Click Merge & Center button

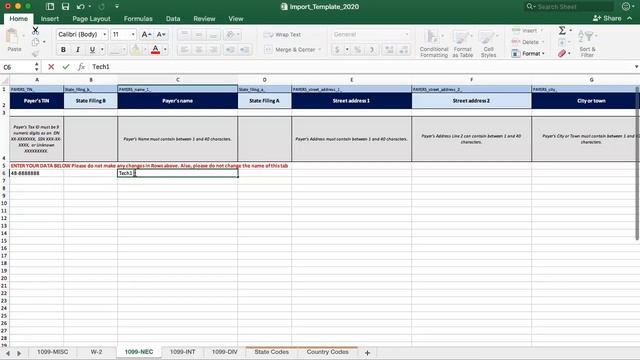click(x=291, y=50)
